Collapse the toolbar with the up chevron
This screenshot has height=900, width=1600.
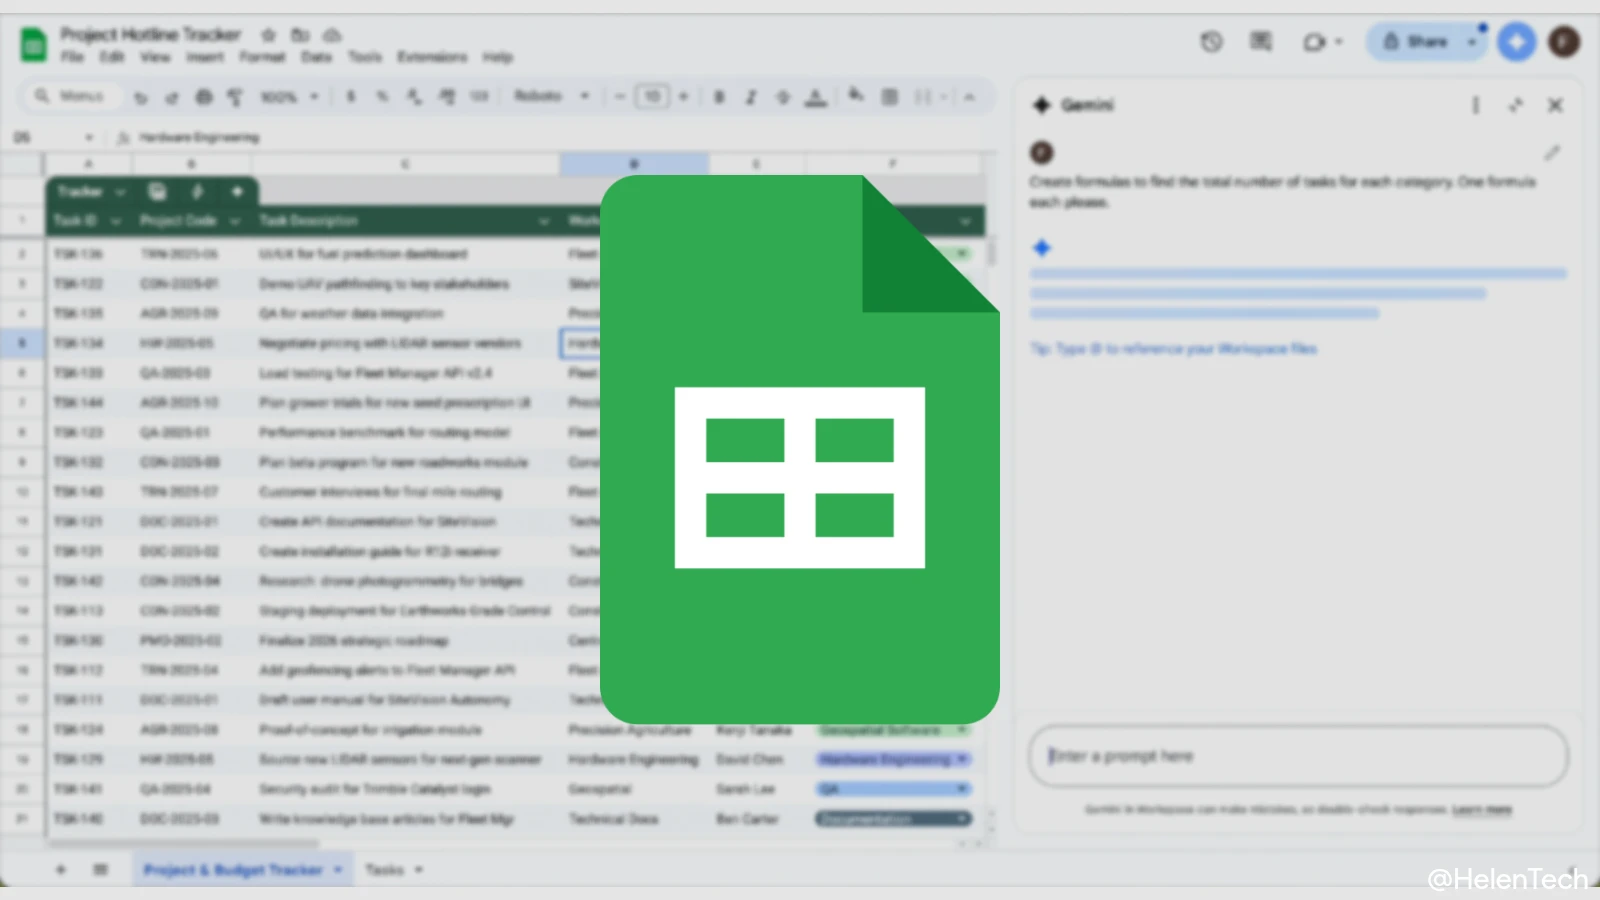969,97
